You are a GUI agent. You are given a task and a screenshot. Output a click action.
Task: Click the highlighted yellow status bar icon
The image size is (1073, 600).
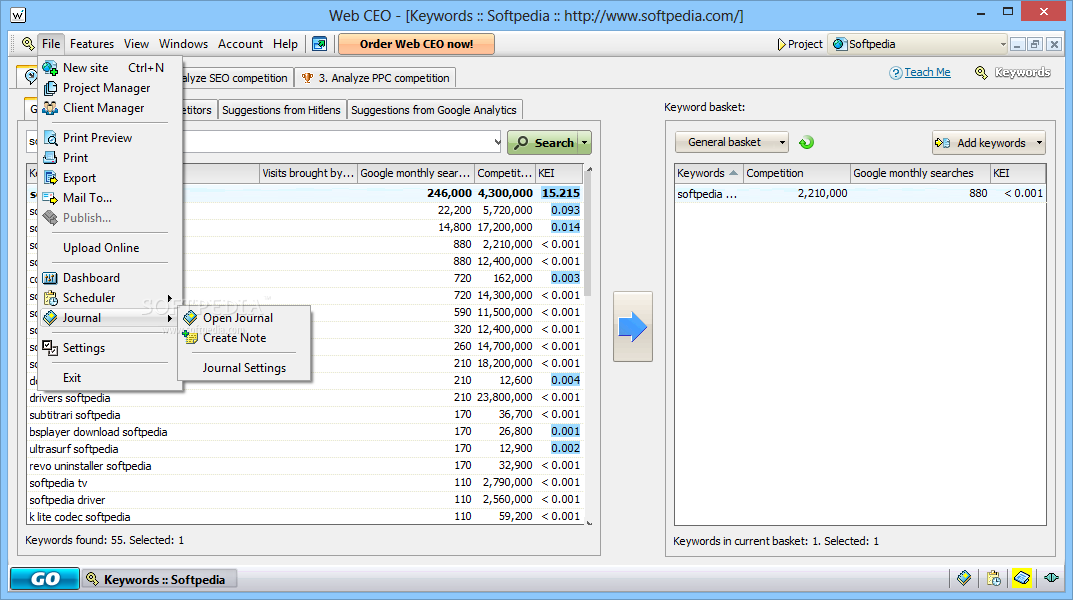[x=1022, y=578]
